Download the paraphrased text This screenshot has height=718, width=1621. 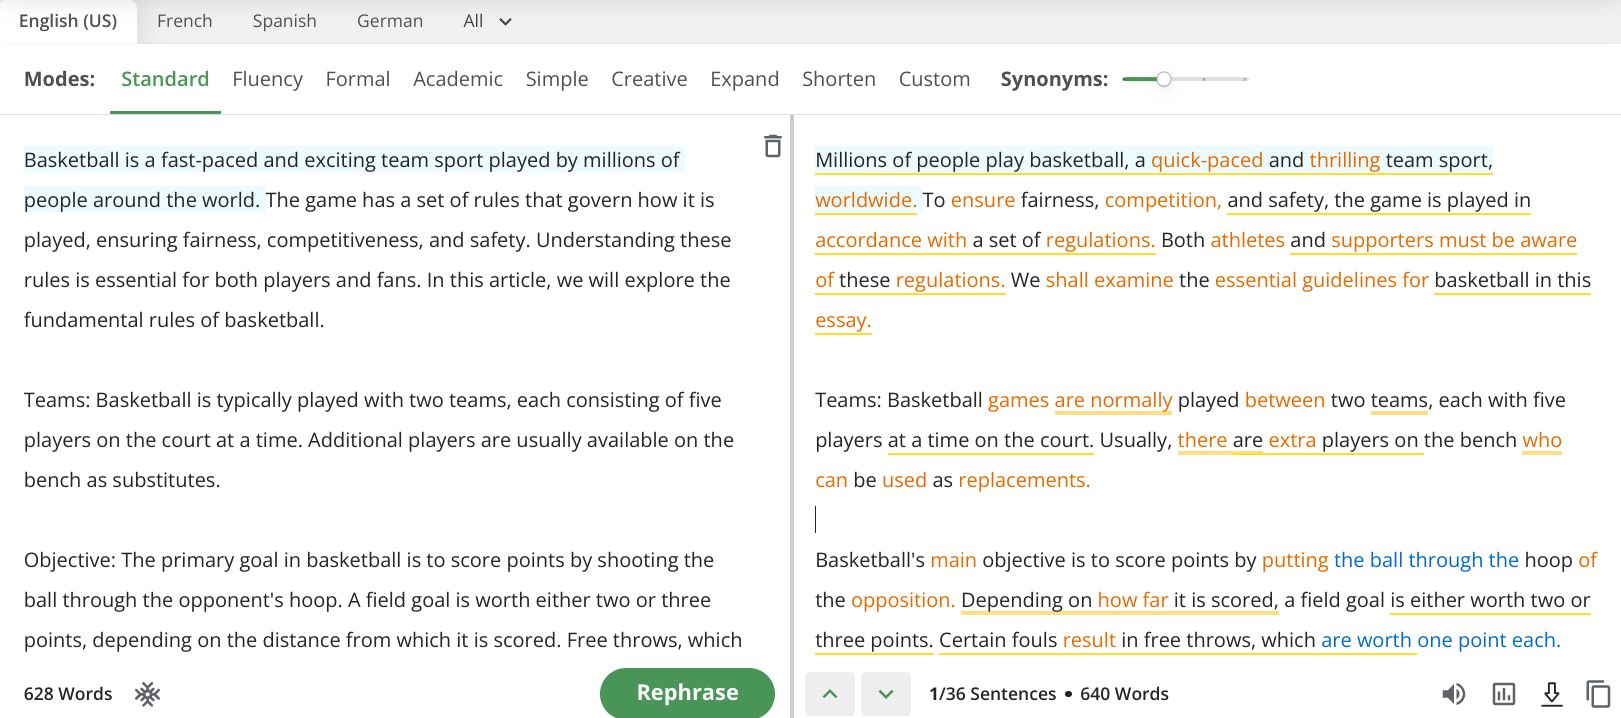point(1552,694)
